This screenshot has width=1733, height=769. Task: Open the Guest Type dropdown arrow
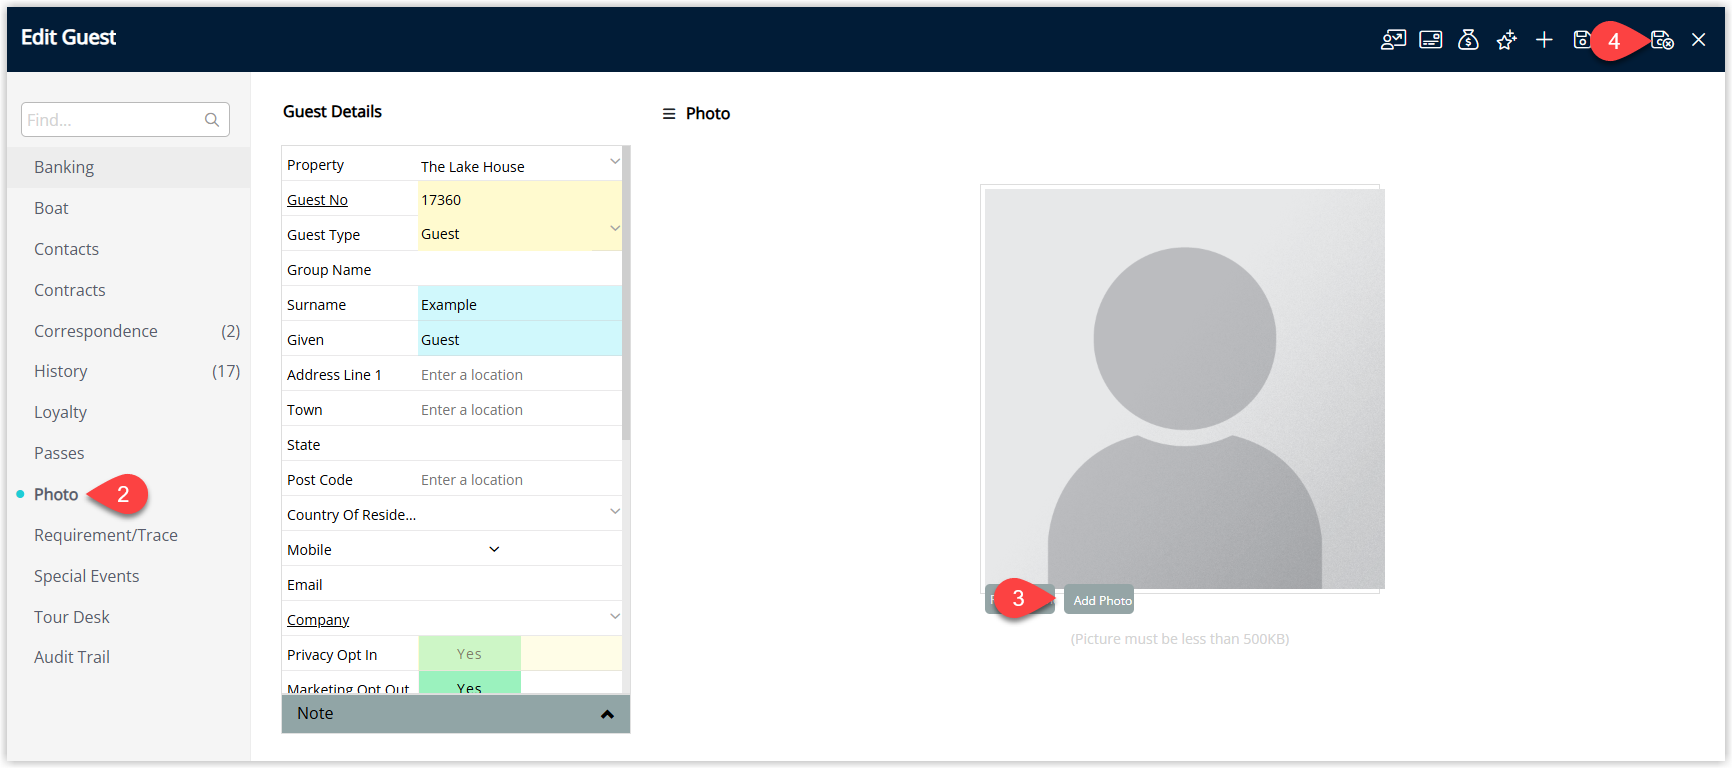[x=614, y=229]
